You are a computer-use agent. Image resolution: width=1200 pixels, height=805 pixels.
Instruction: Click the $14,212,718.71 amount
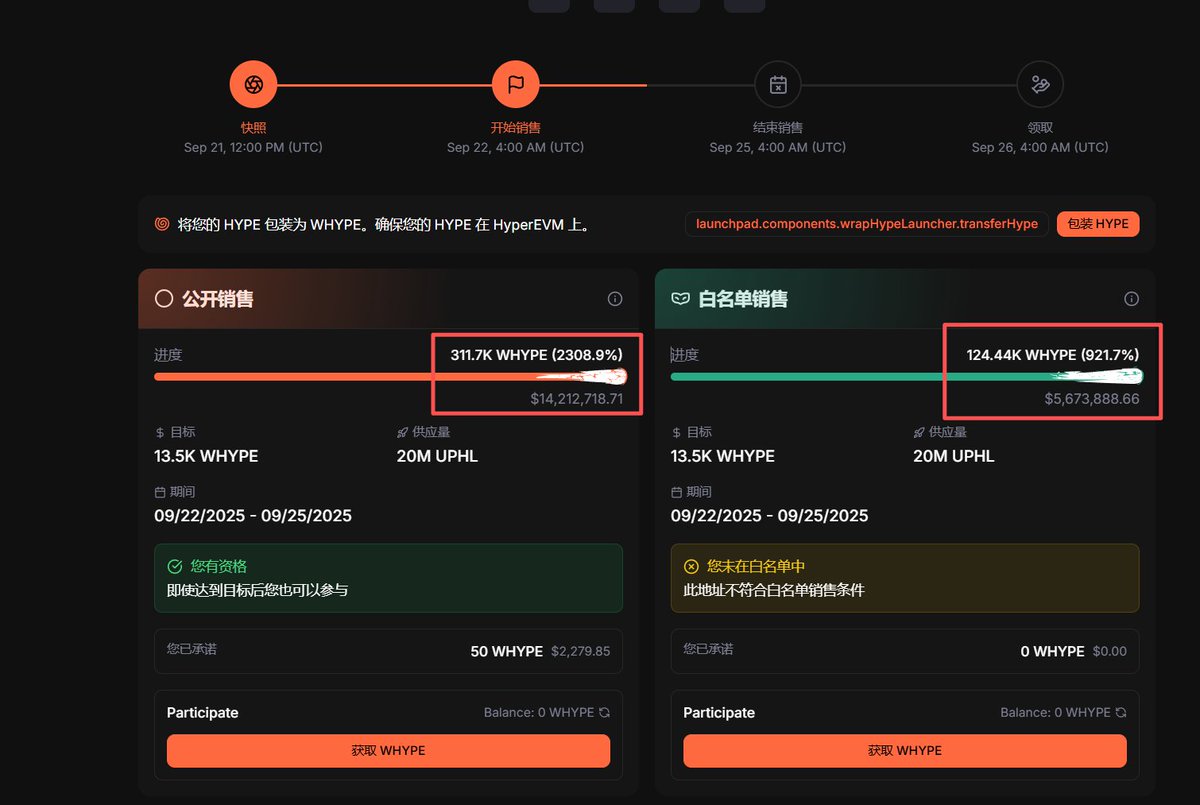[577, 398]
